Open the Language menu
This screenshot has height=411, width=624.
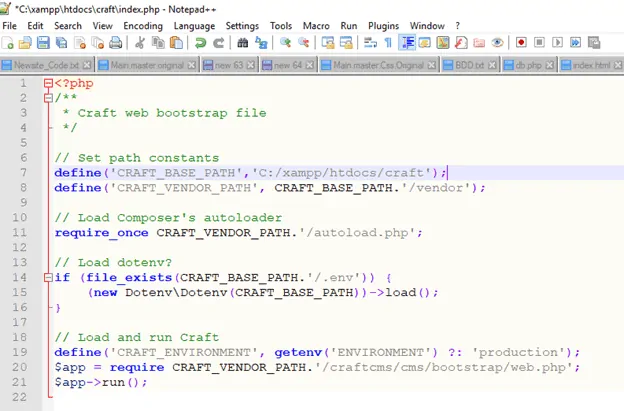tap(194, 26)
